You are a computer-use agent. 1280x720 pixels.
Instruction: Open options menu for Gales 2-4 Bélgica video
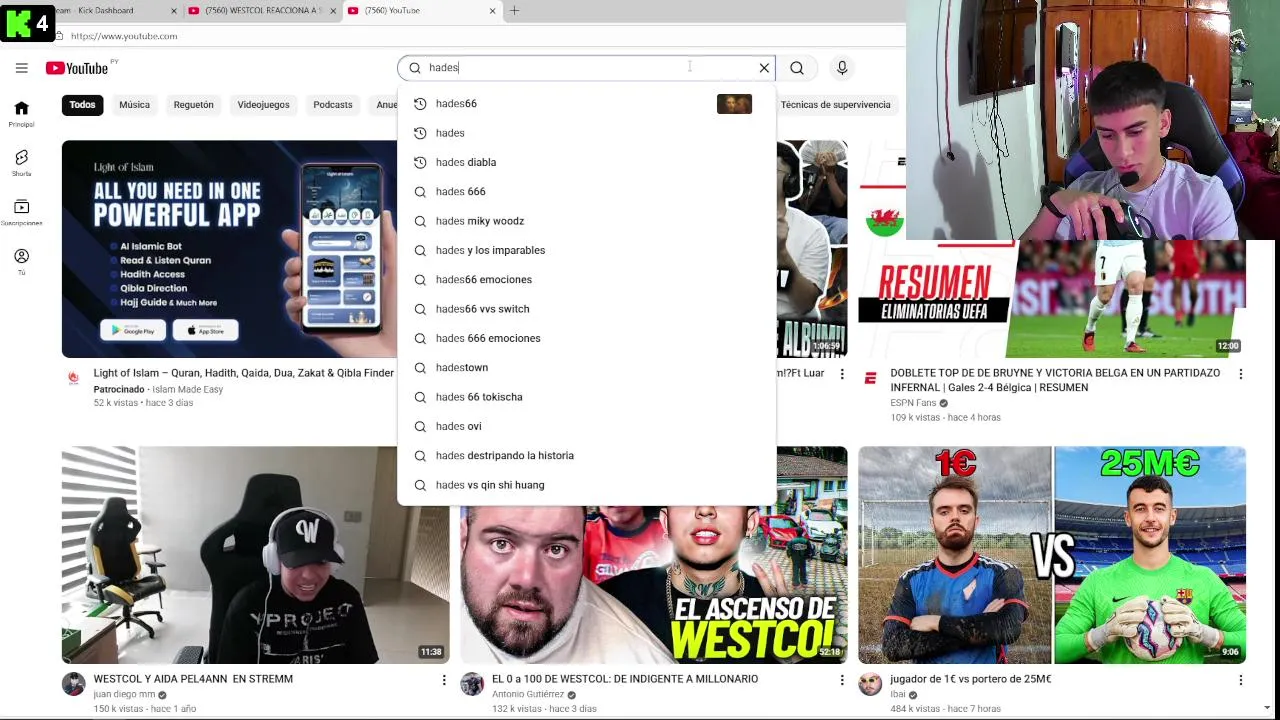(1241, 374)
